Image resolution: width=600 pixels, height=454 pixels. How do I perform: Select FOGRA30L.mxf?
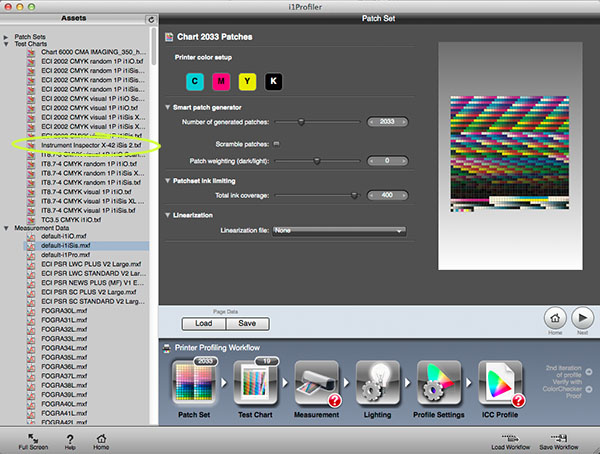point(64,311)
